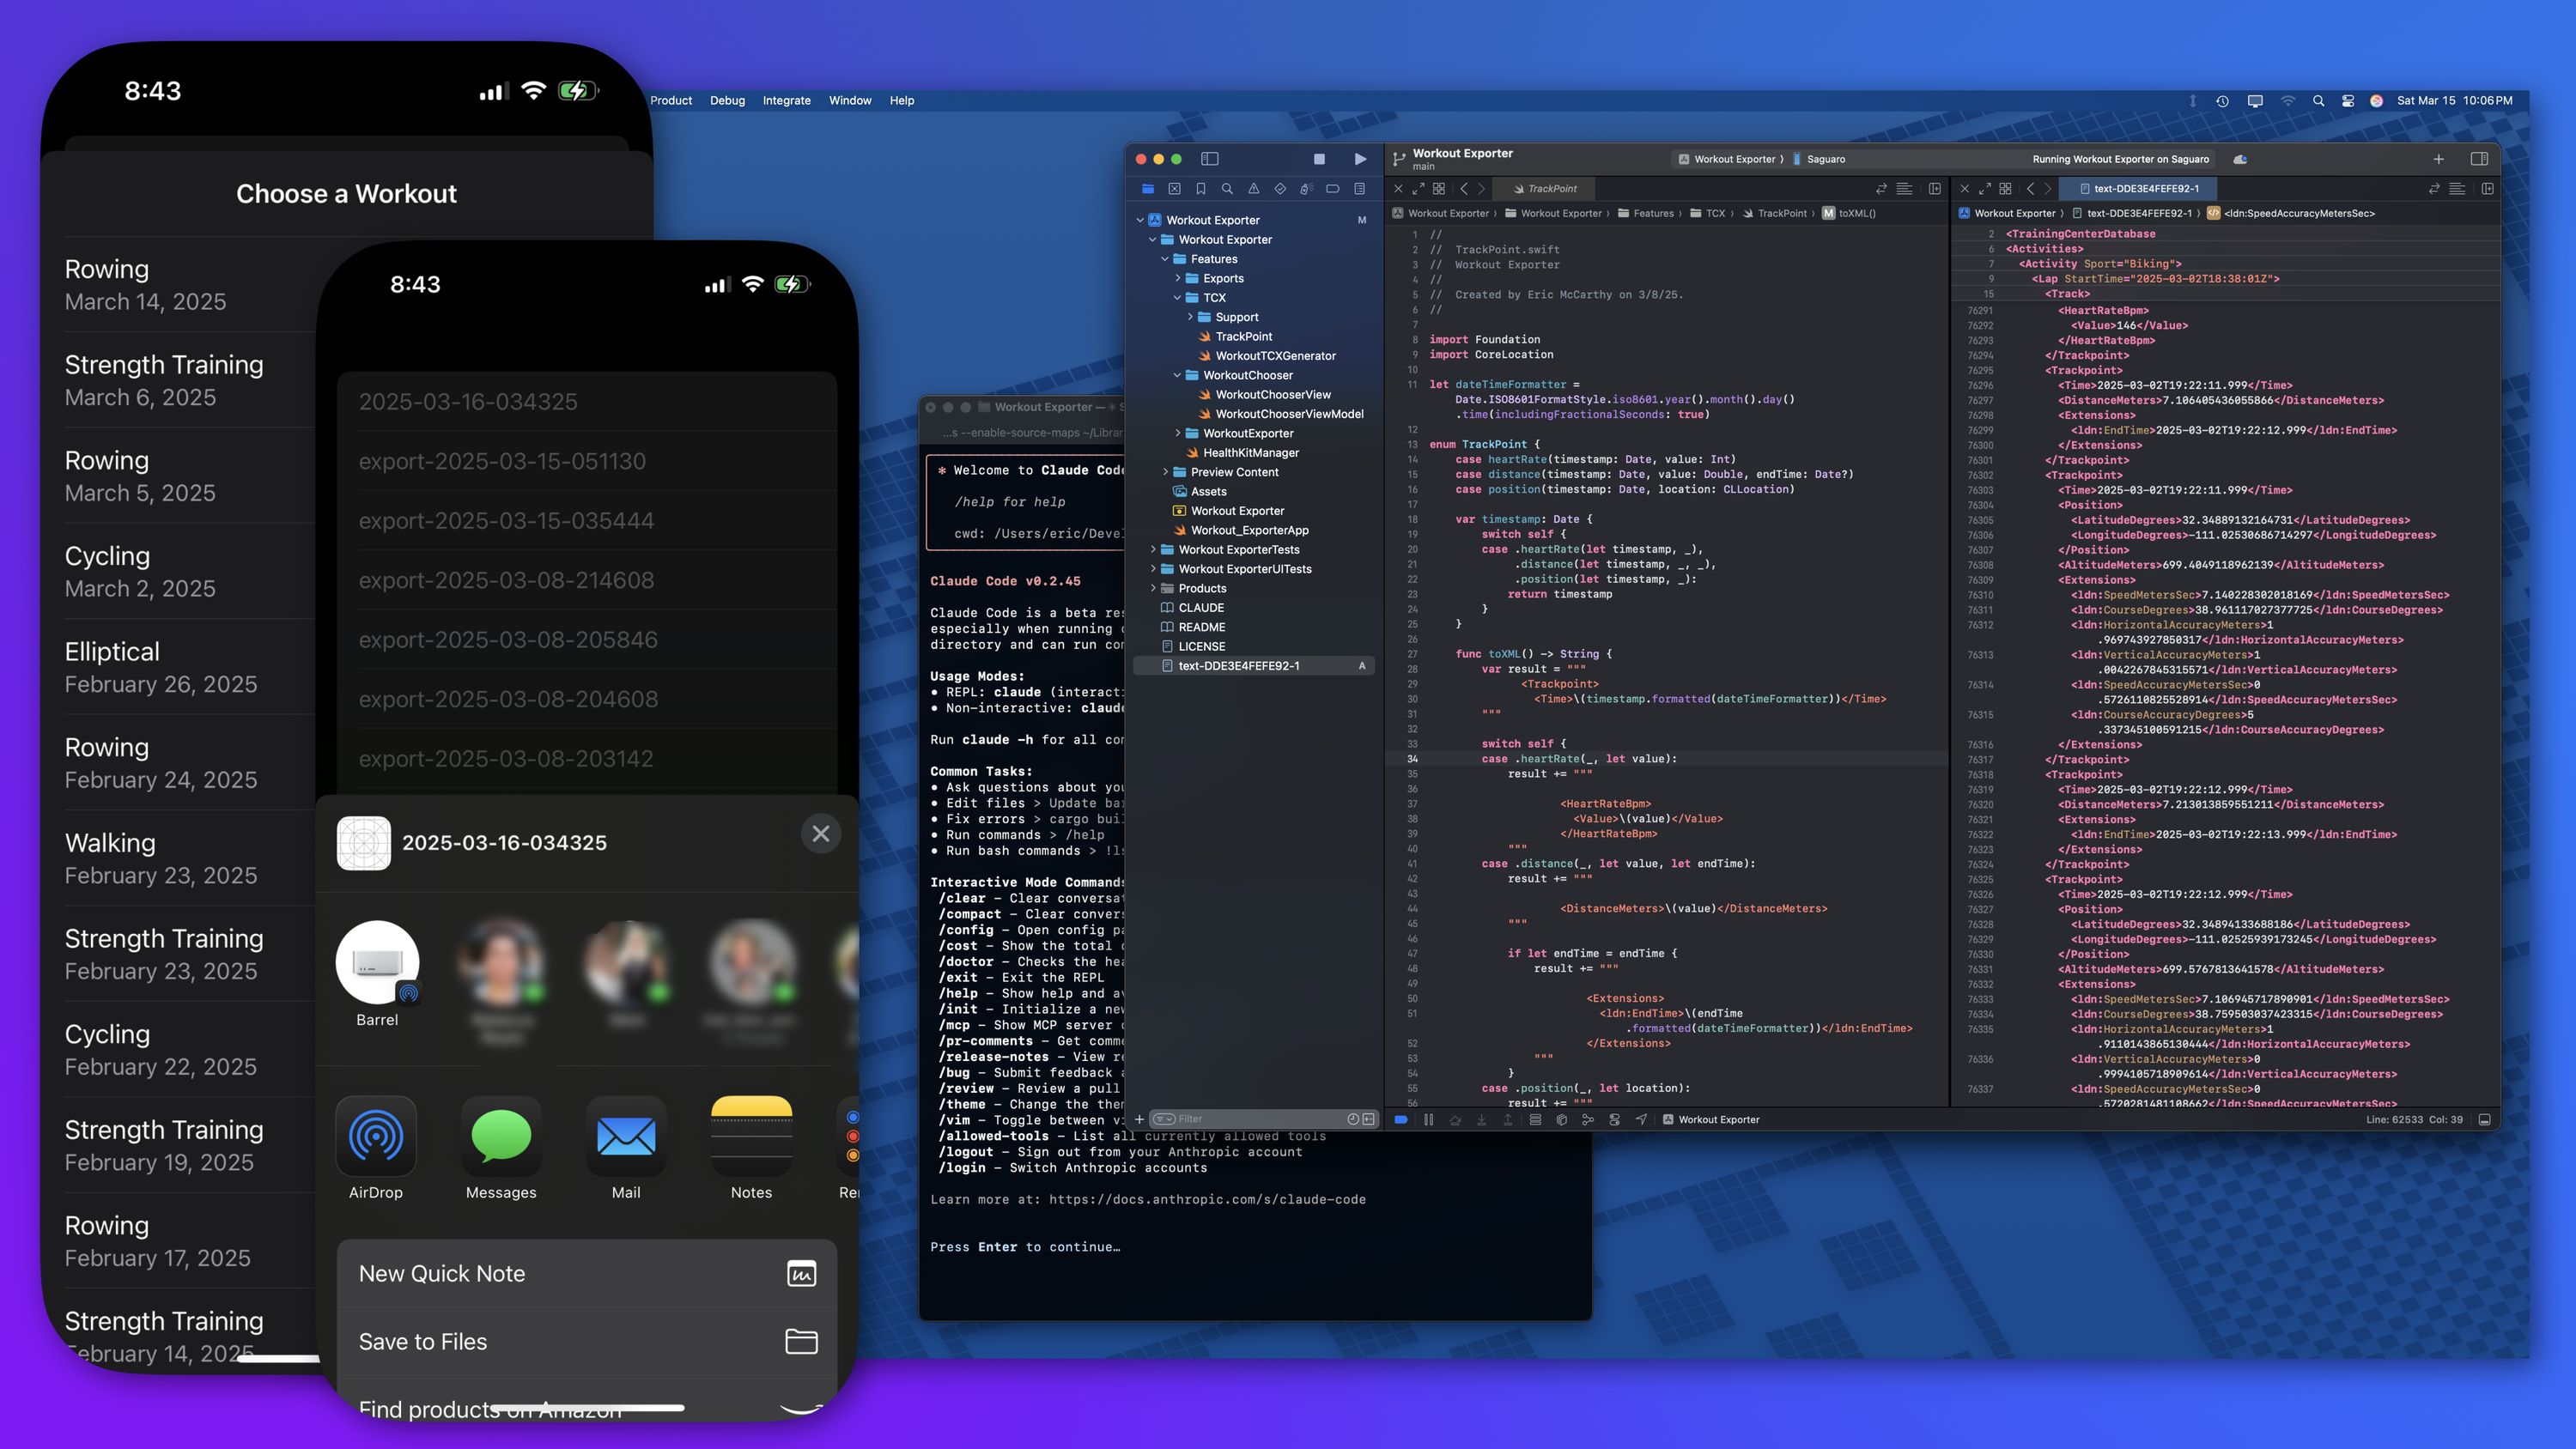Select the TrackPoint editor tab
Image resolution: width=2576 pixels, height=1449 pixels.
pyautogui.click(x=1545, y=189)
